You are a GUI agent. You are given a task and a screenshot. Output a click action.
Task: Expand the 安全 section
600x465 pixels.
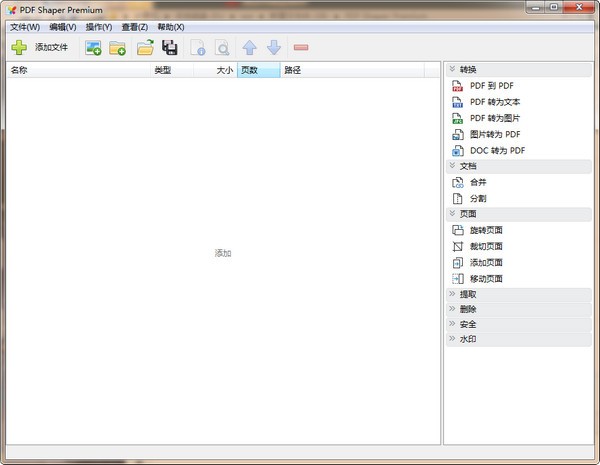point(467,324)
